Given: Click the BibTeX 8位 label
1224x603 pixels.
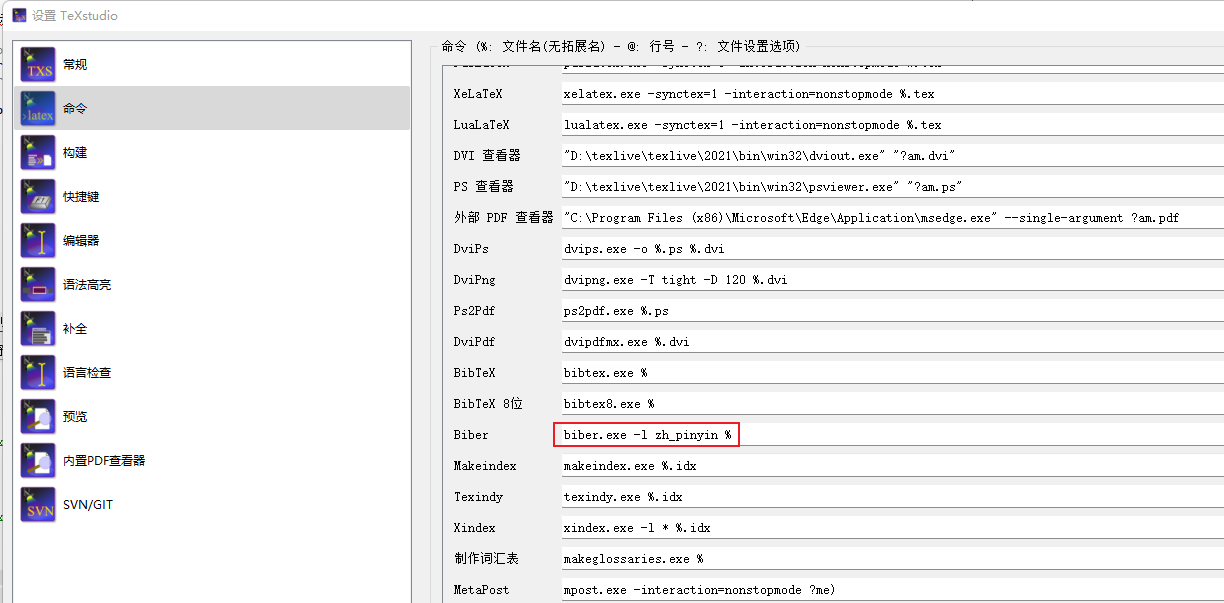Looking at the screenshot, I should point(488,404).
